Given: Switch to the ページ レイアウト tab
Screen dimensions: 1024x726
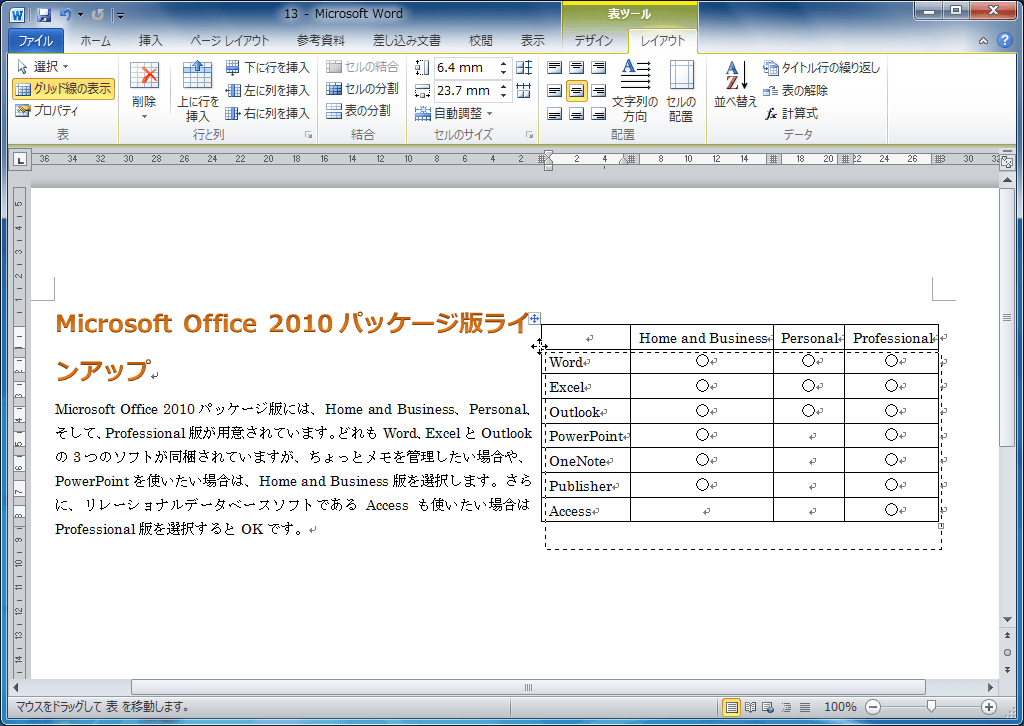Looking at the screenshot, I should 229,40.
